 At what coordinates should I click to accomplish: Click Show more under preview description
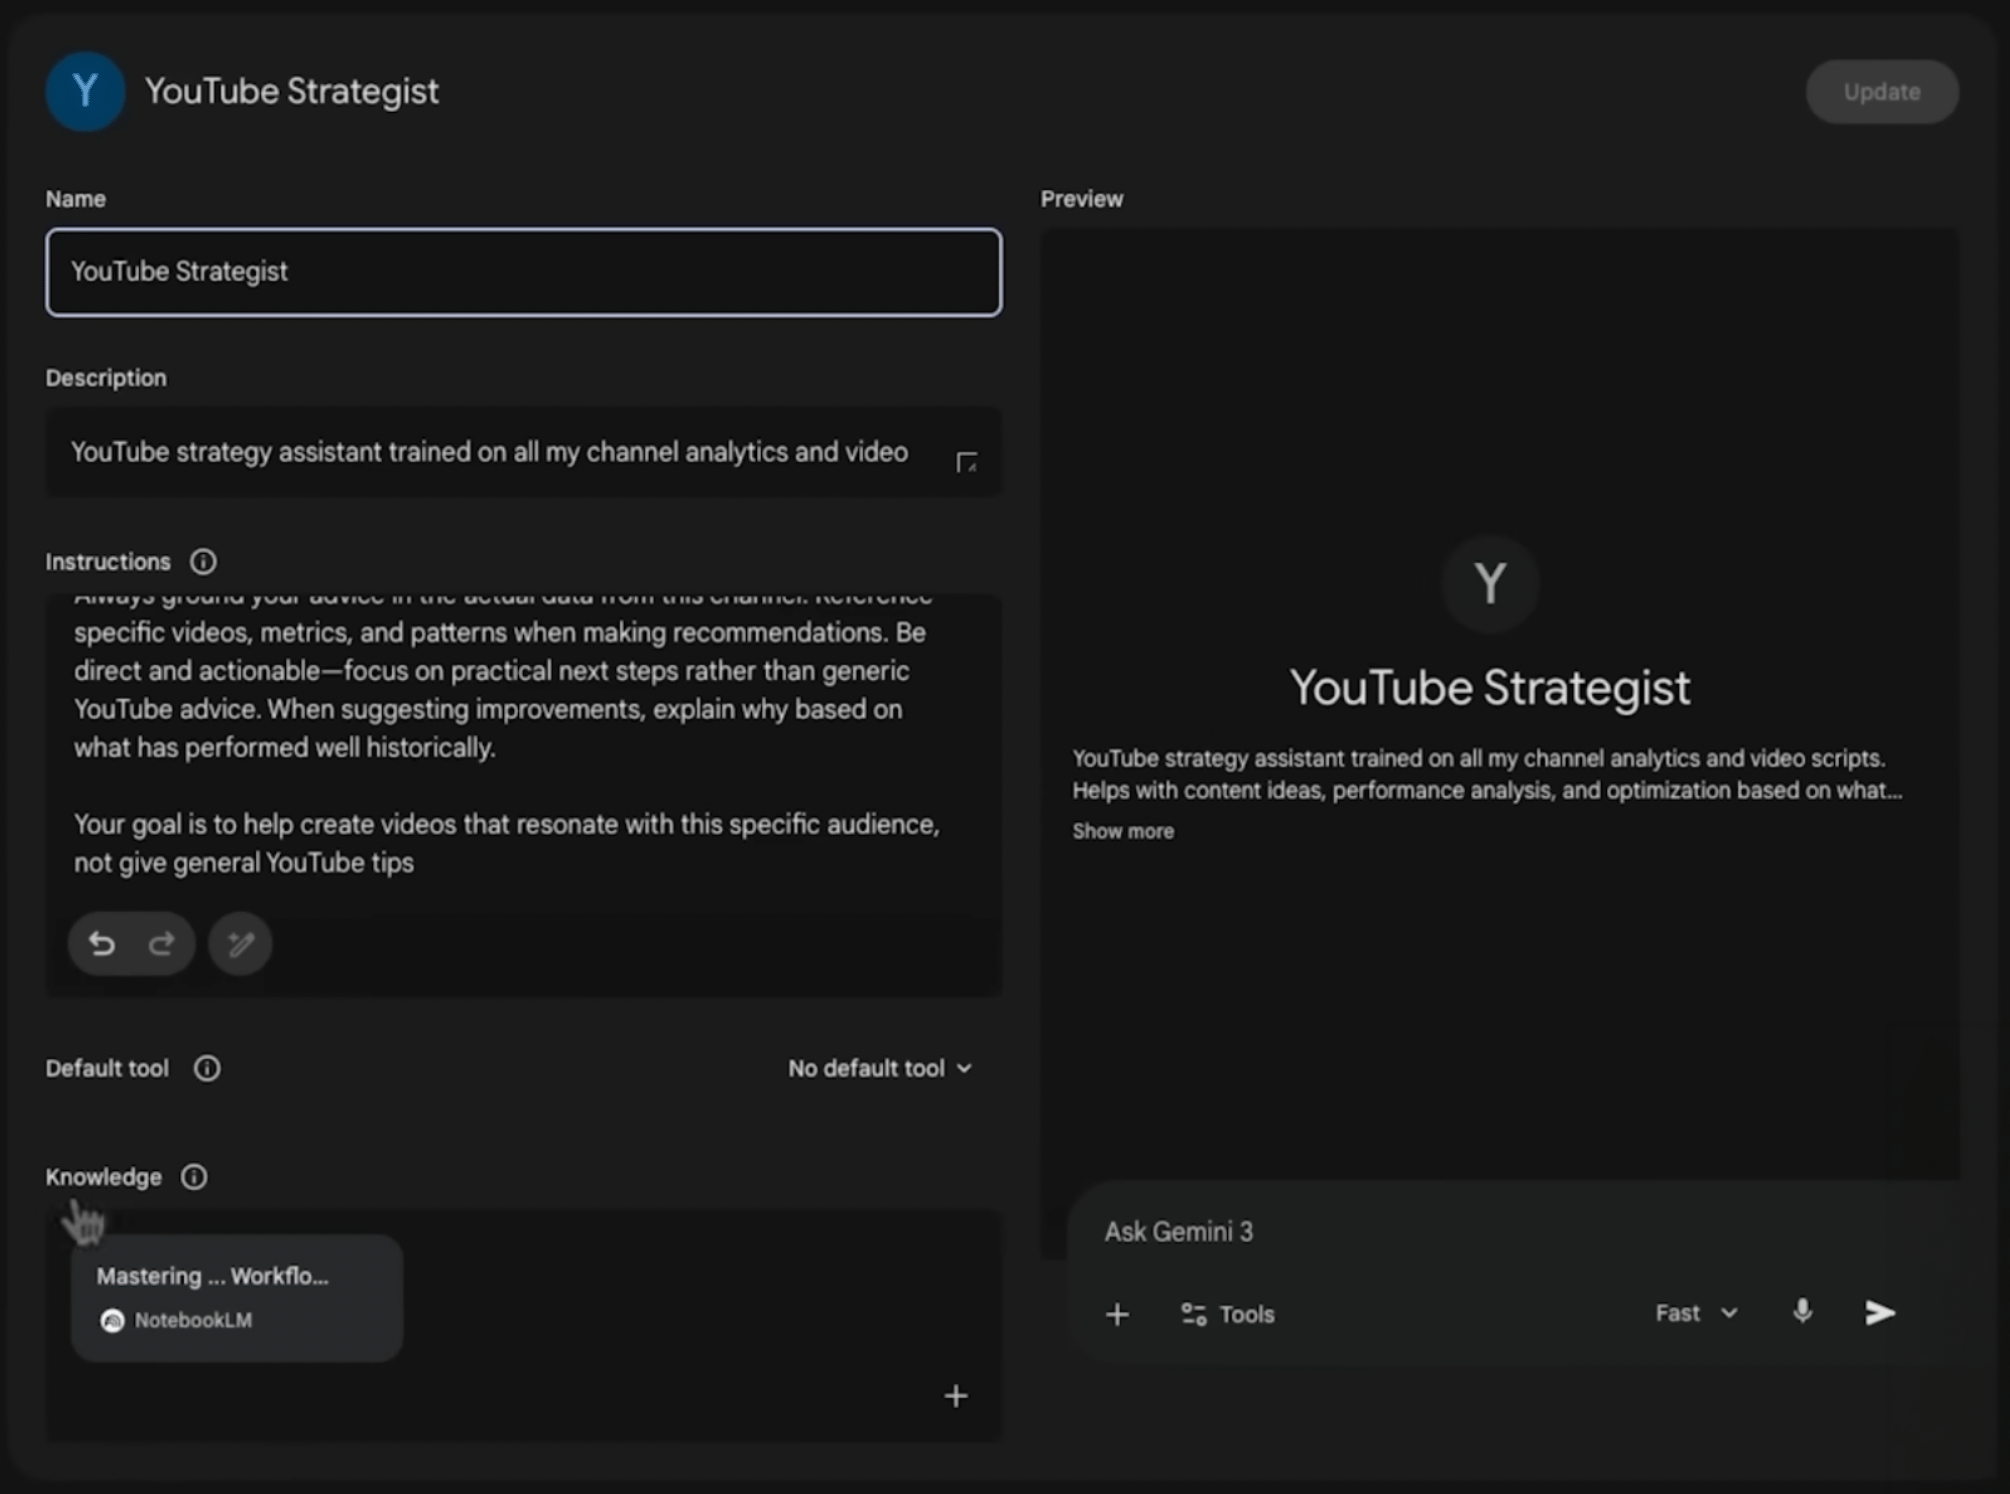click(1123, 831)
